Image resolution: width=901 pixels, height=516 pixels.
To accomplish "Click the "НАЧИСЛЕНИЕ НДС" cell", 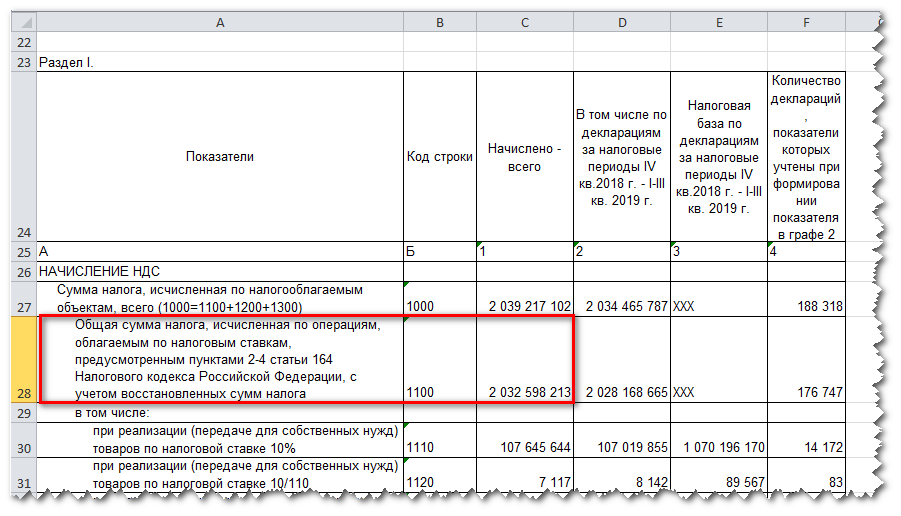I will pos(220,272).
